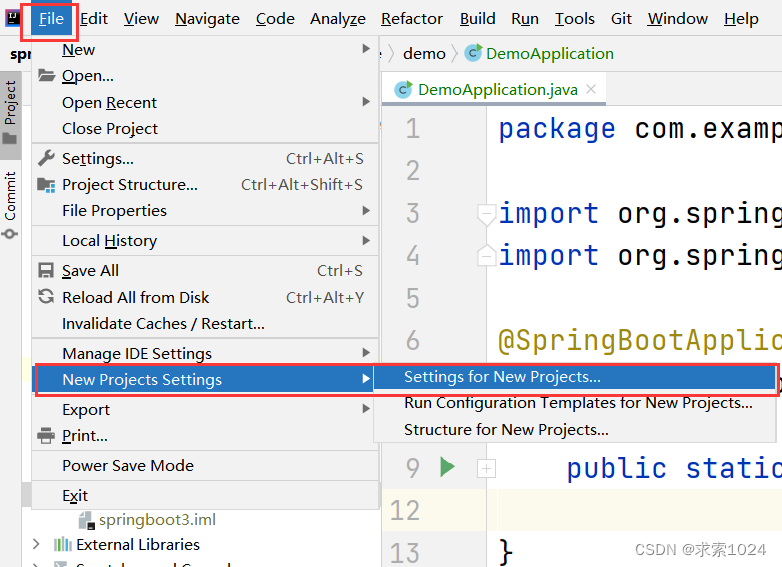
Task: Open the Run menu
Action: point(525,19)
